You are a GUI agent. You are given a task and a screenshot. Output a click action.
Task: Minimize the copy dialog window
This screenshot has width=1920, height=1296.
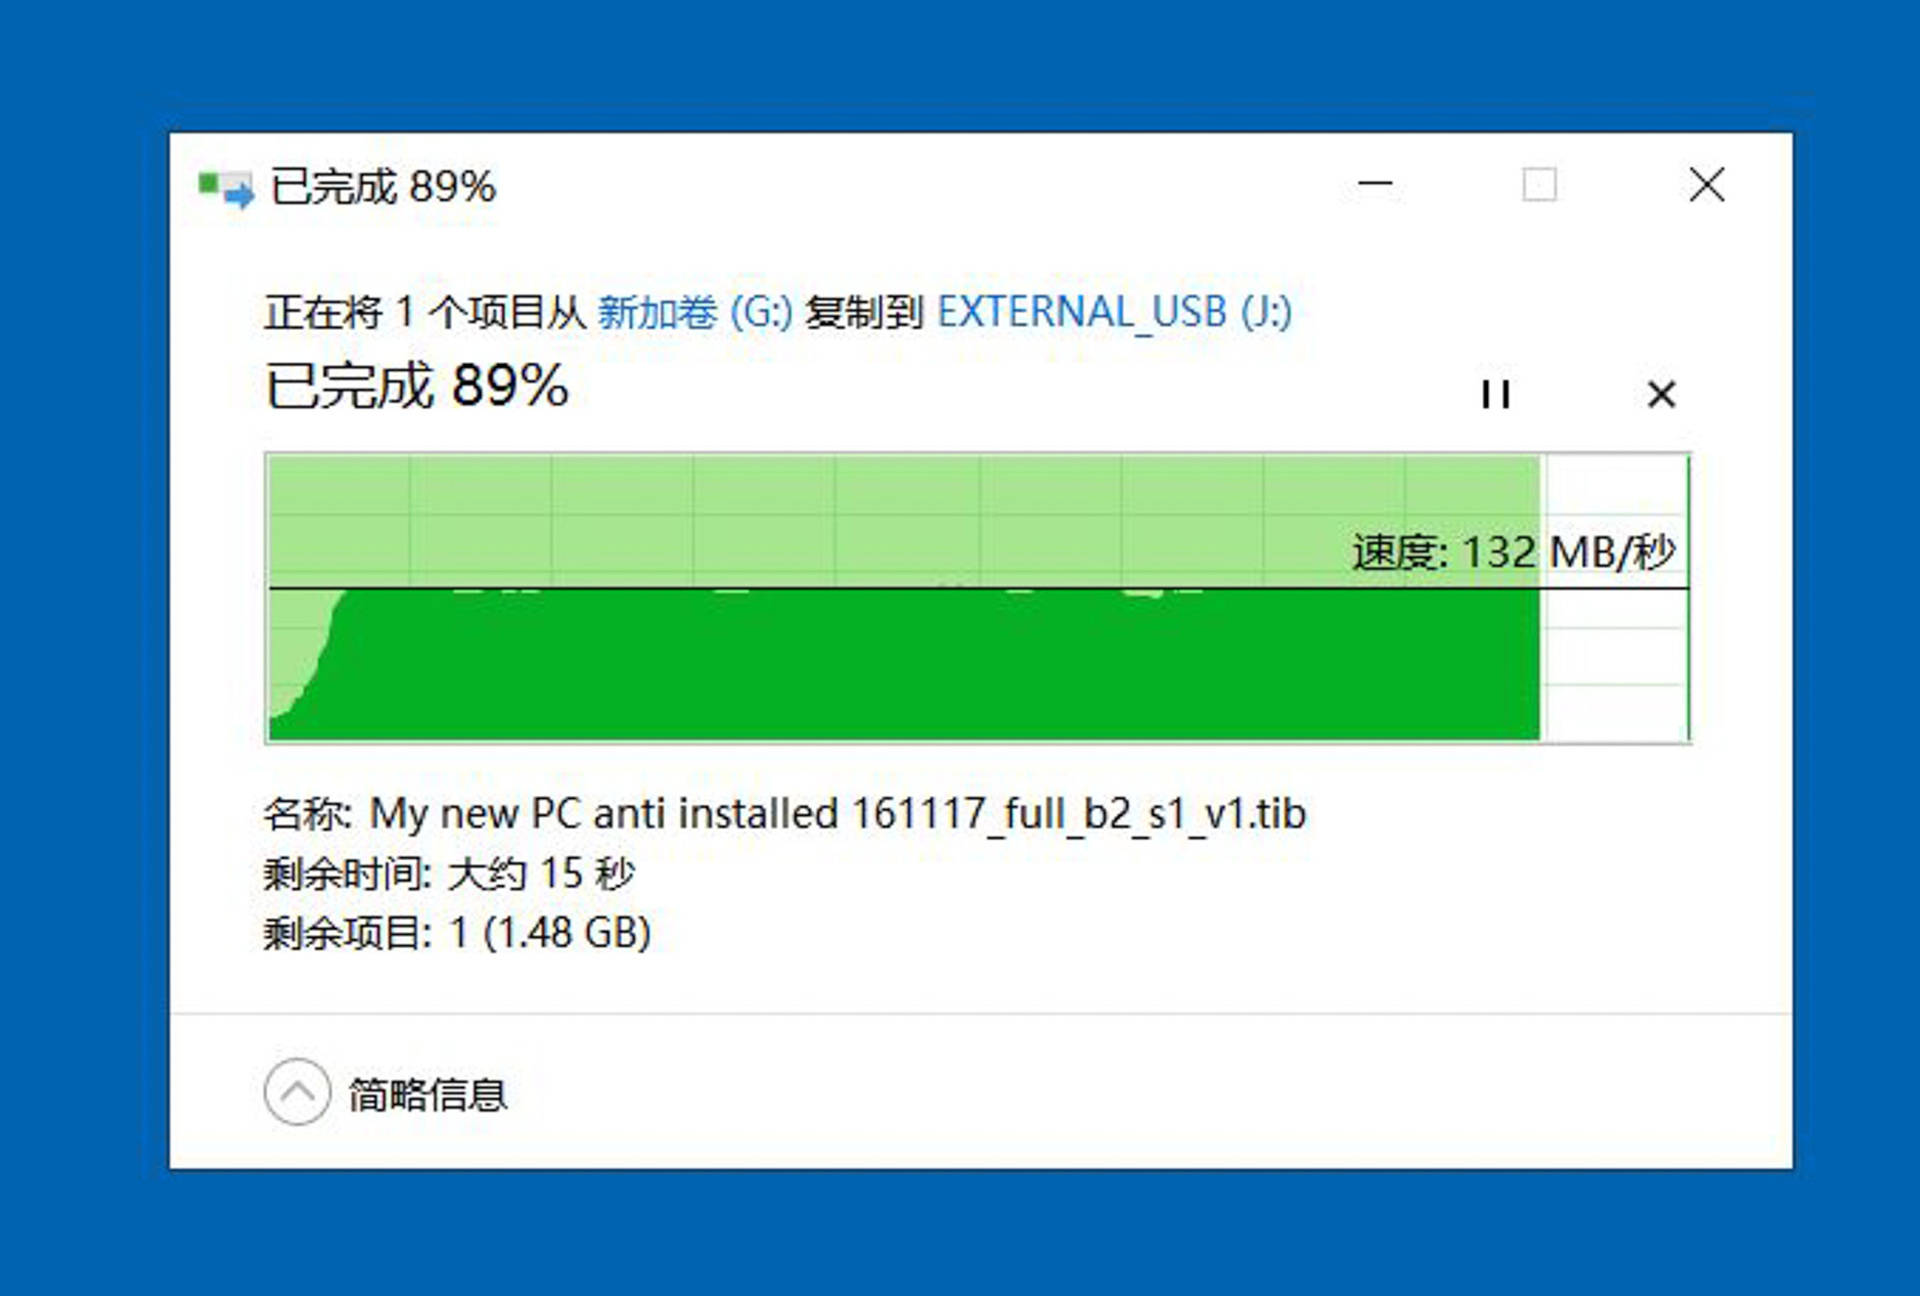pyautogui.click(x=1371, y=185)
